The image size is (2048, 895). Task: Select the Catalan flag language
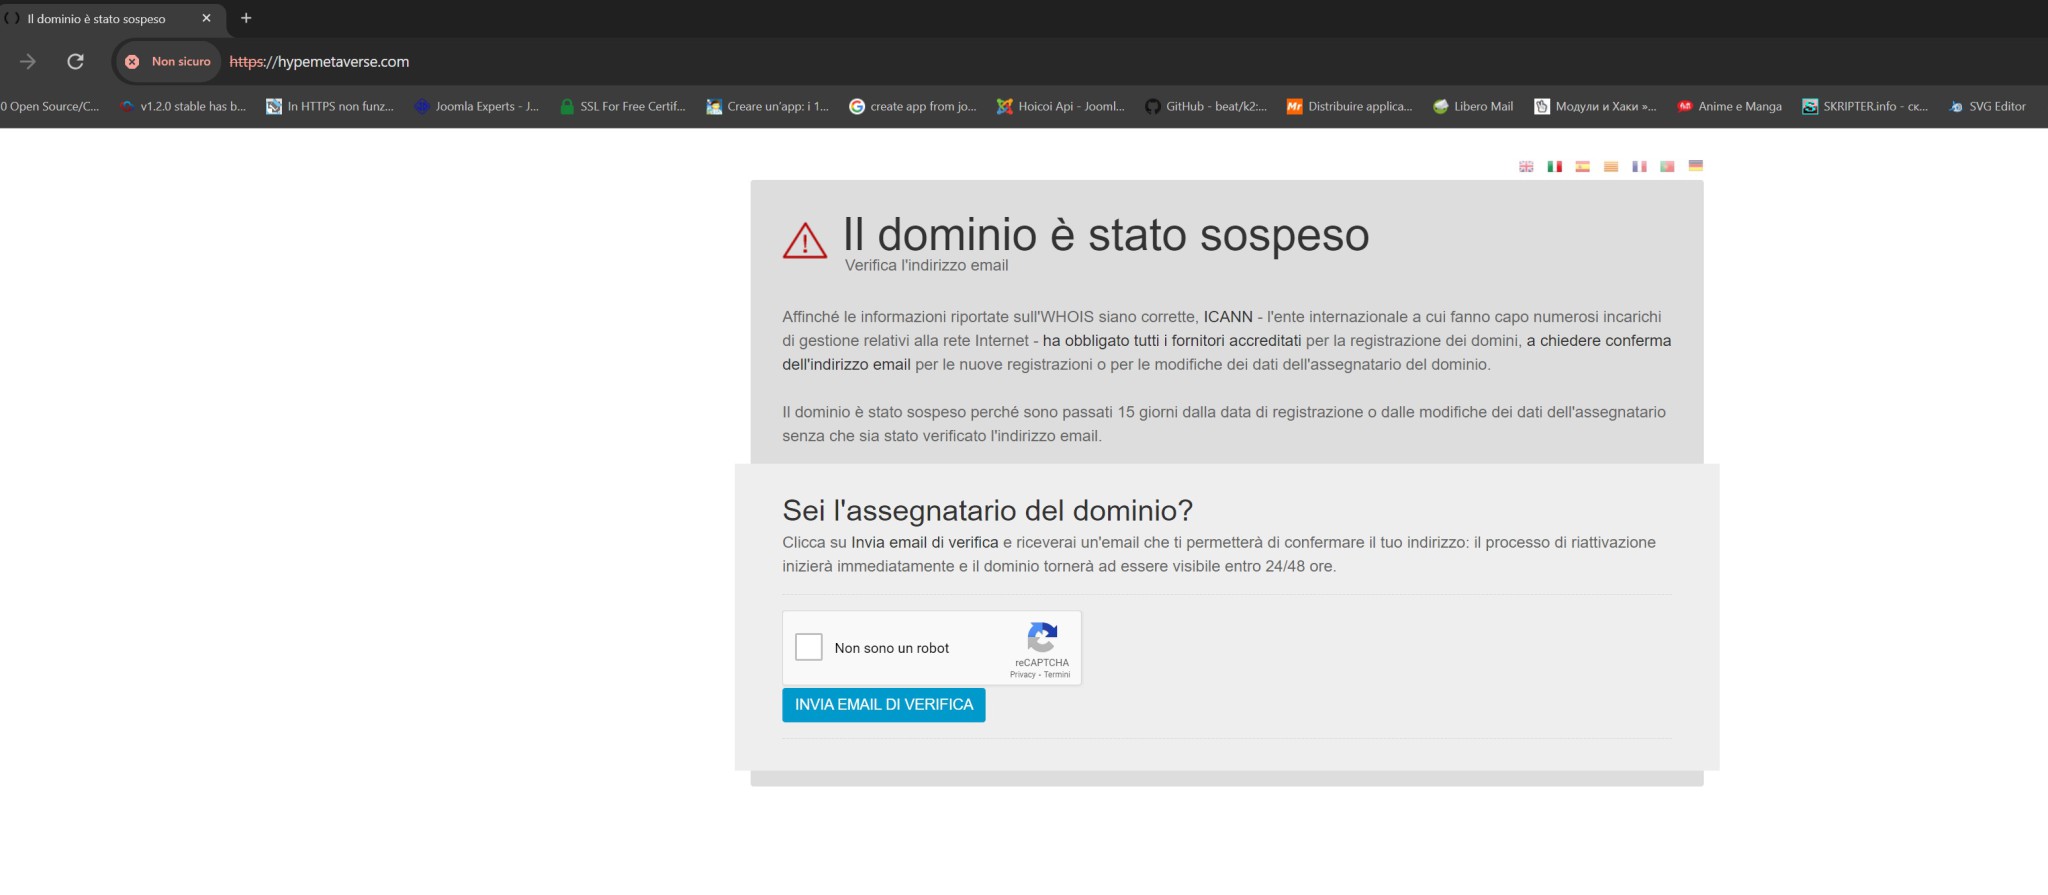pyautogui.click(x=1610, y=167)
